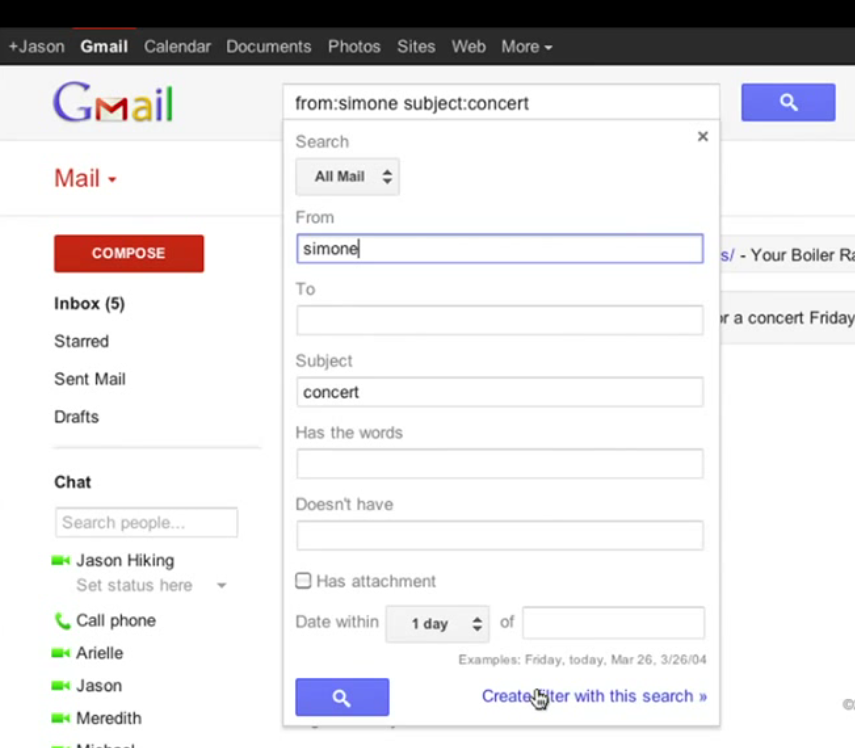Click the From field containing simone
Image resolution: width=855 pixels, height=748 pixels.
tap(500, 249)
